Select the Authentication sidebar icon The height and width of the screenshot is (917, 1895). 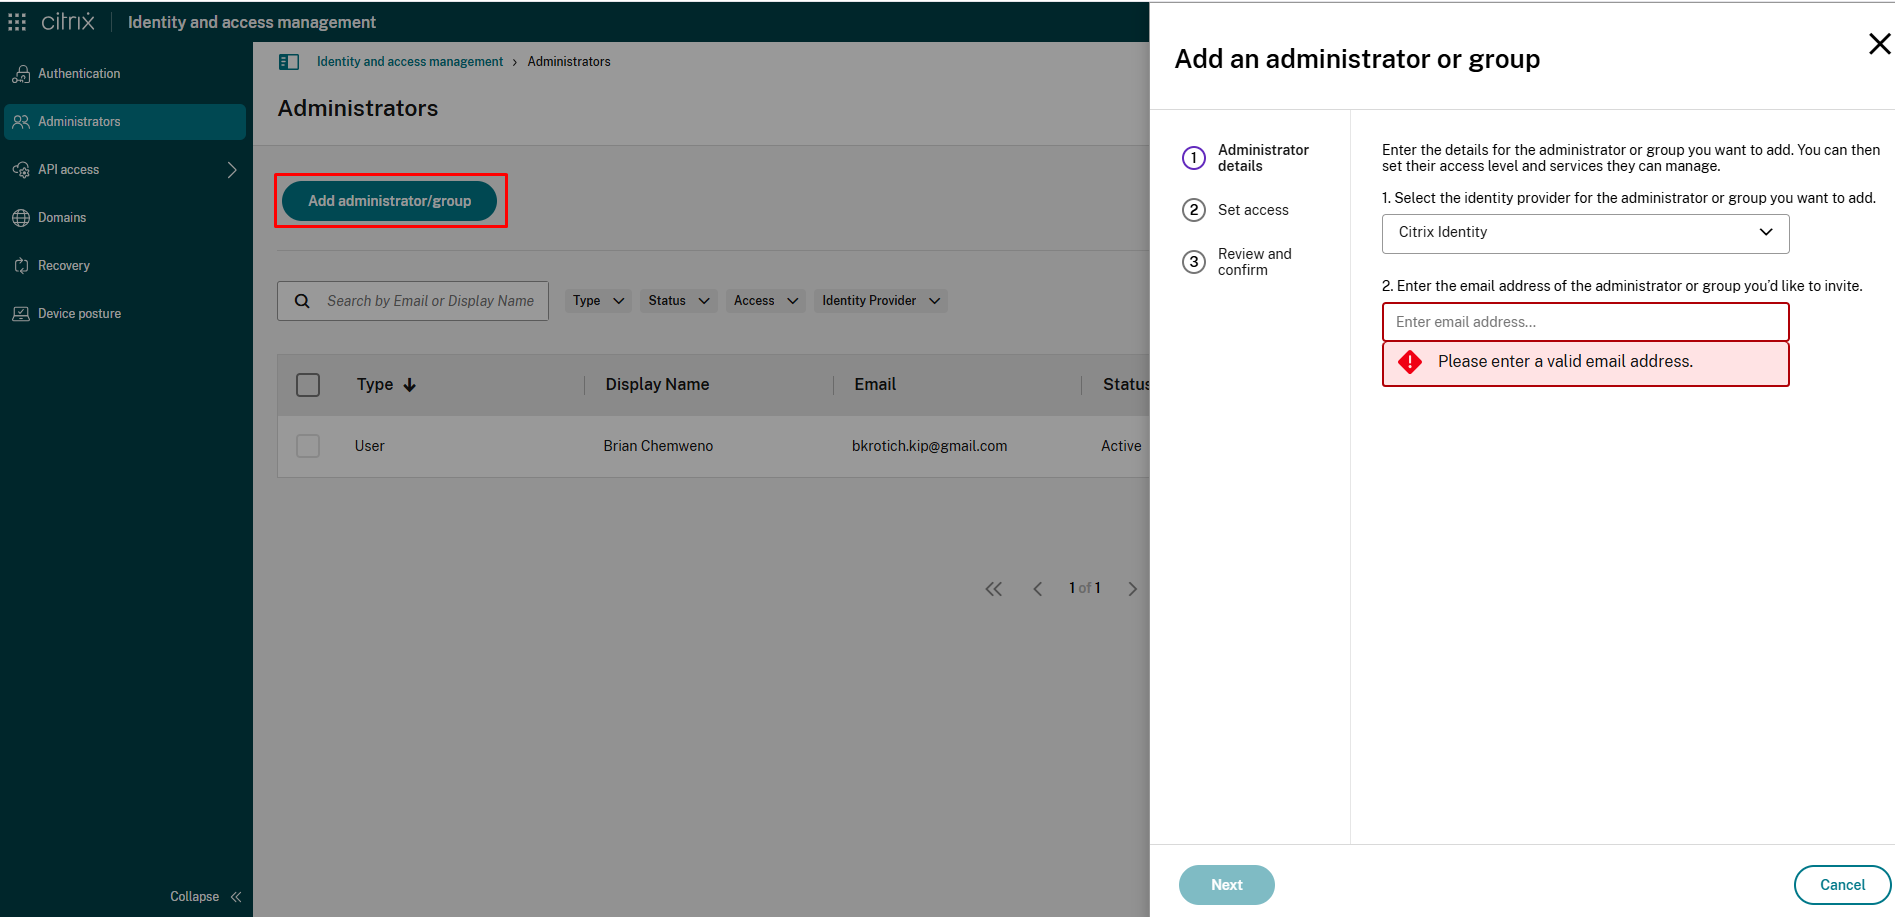[x=21, y=73]
